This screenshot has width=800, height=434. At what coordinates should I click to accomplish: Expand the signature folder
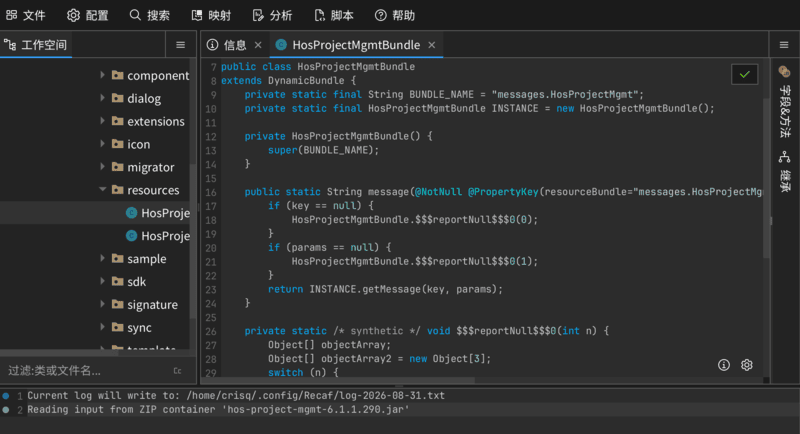[103, 304]
